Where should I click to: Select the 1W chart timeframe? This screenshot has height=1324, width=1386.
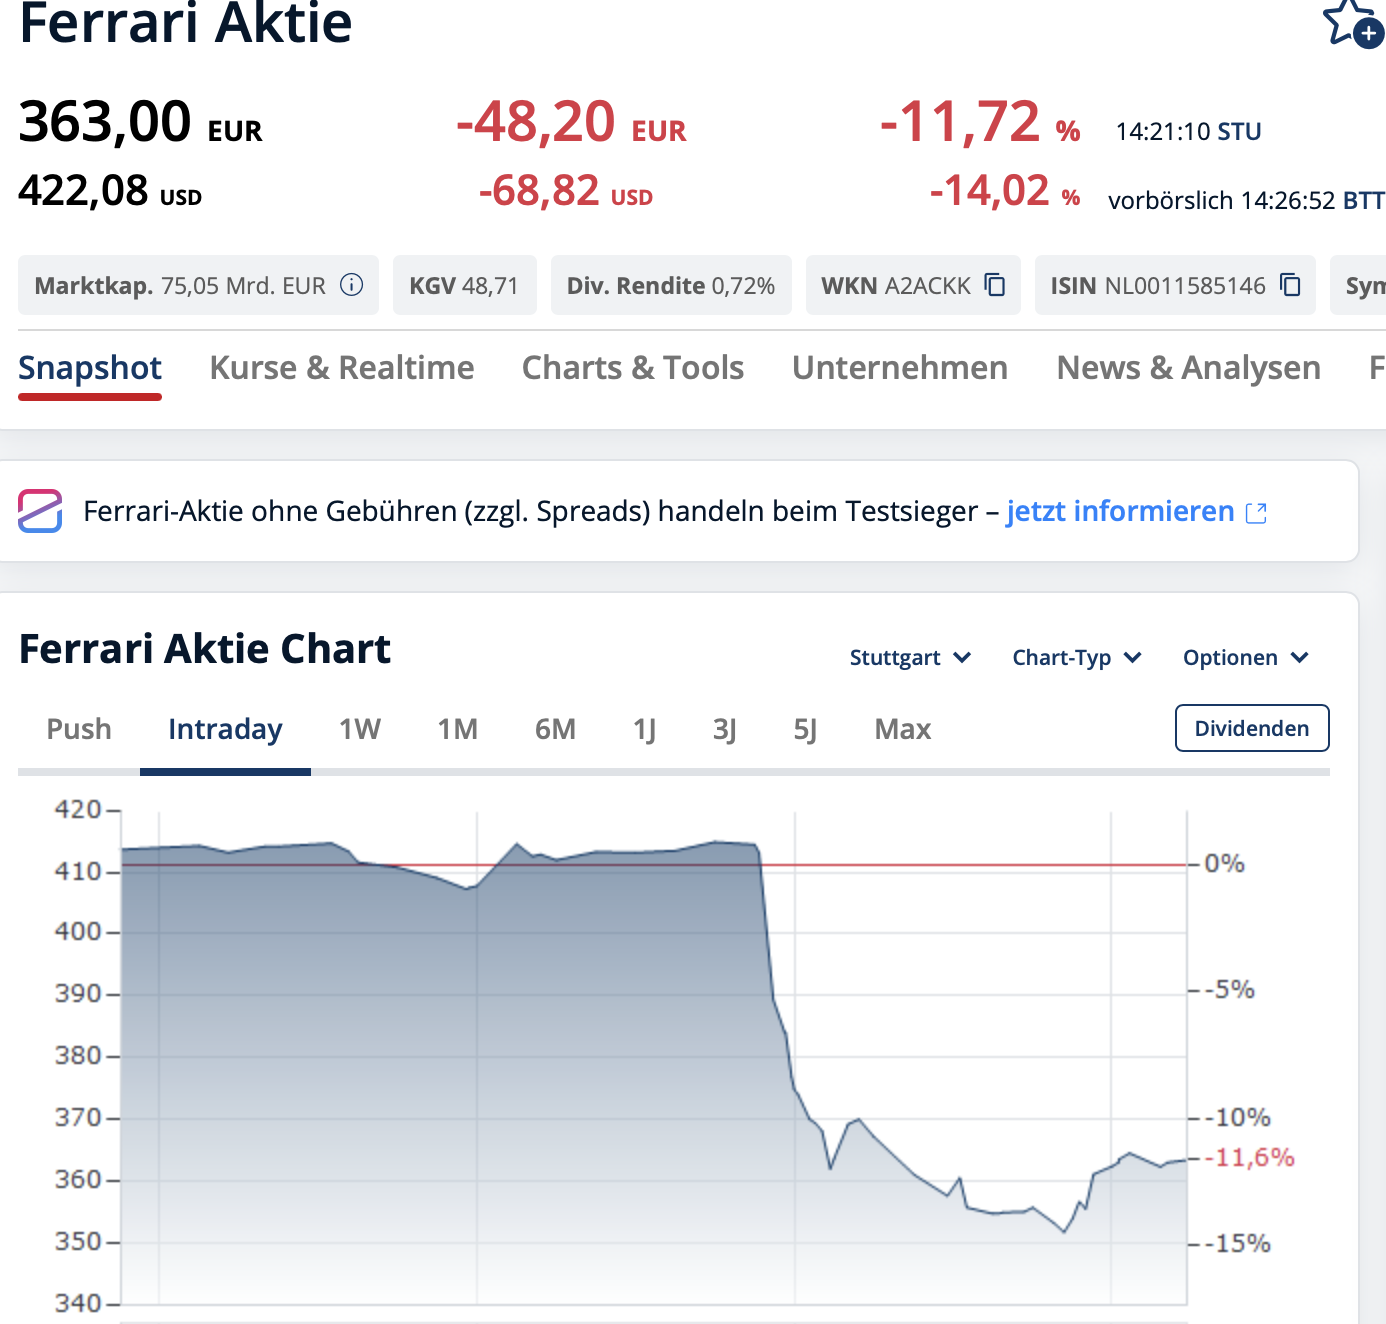[x=360, y=729]
